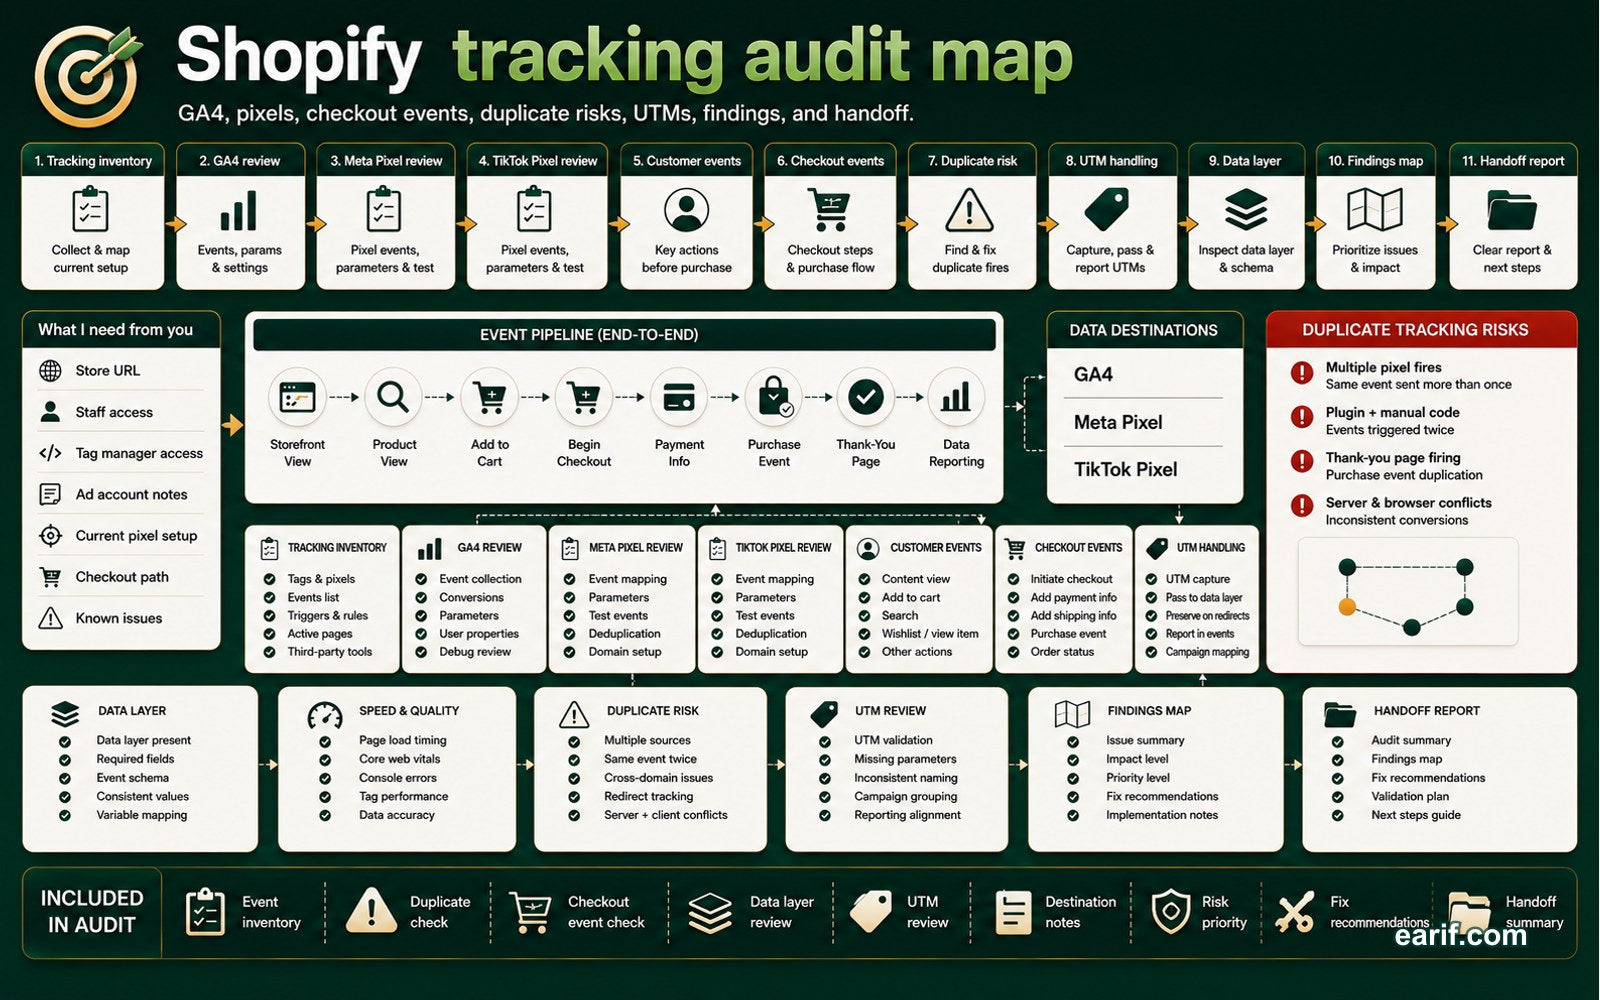Open the 2. GA4 review step header
The height and width of the screenshot is (1000, 1600).
click(240, 160)
